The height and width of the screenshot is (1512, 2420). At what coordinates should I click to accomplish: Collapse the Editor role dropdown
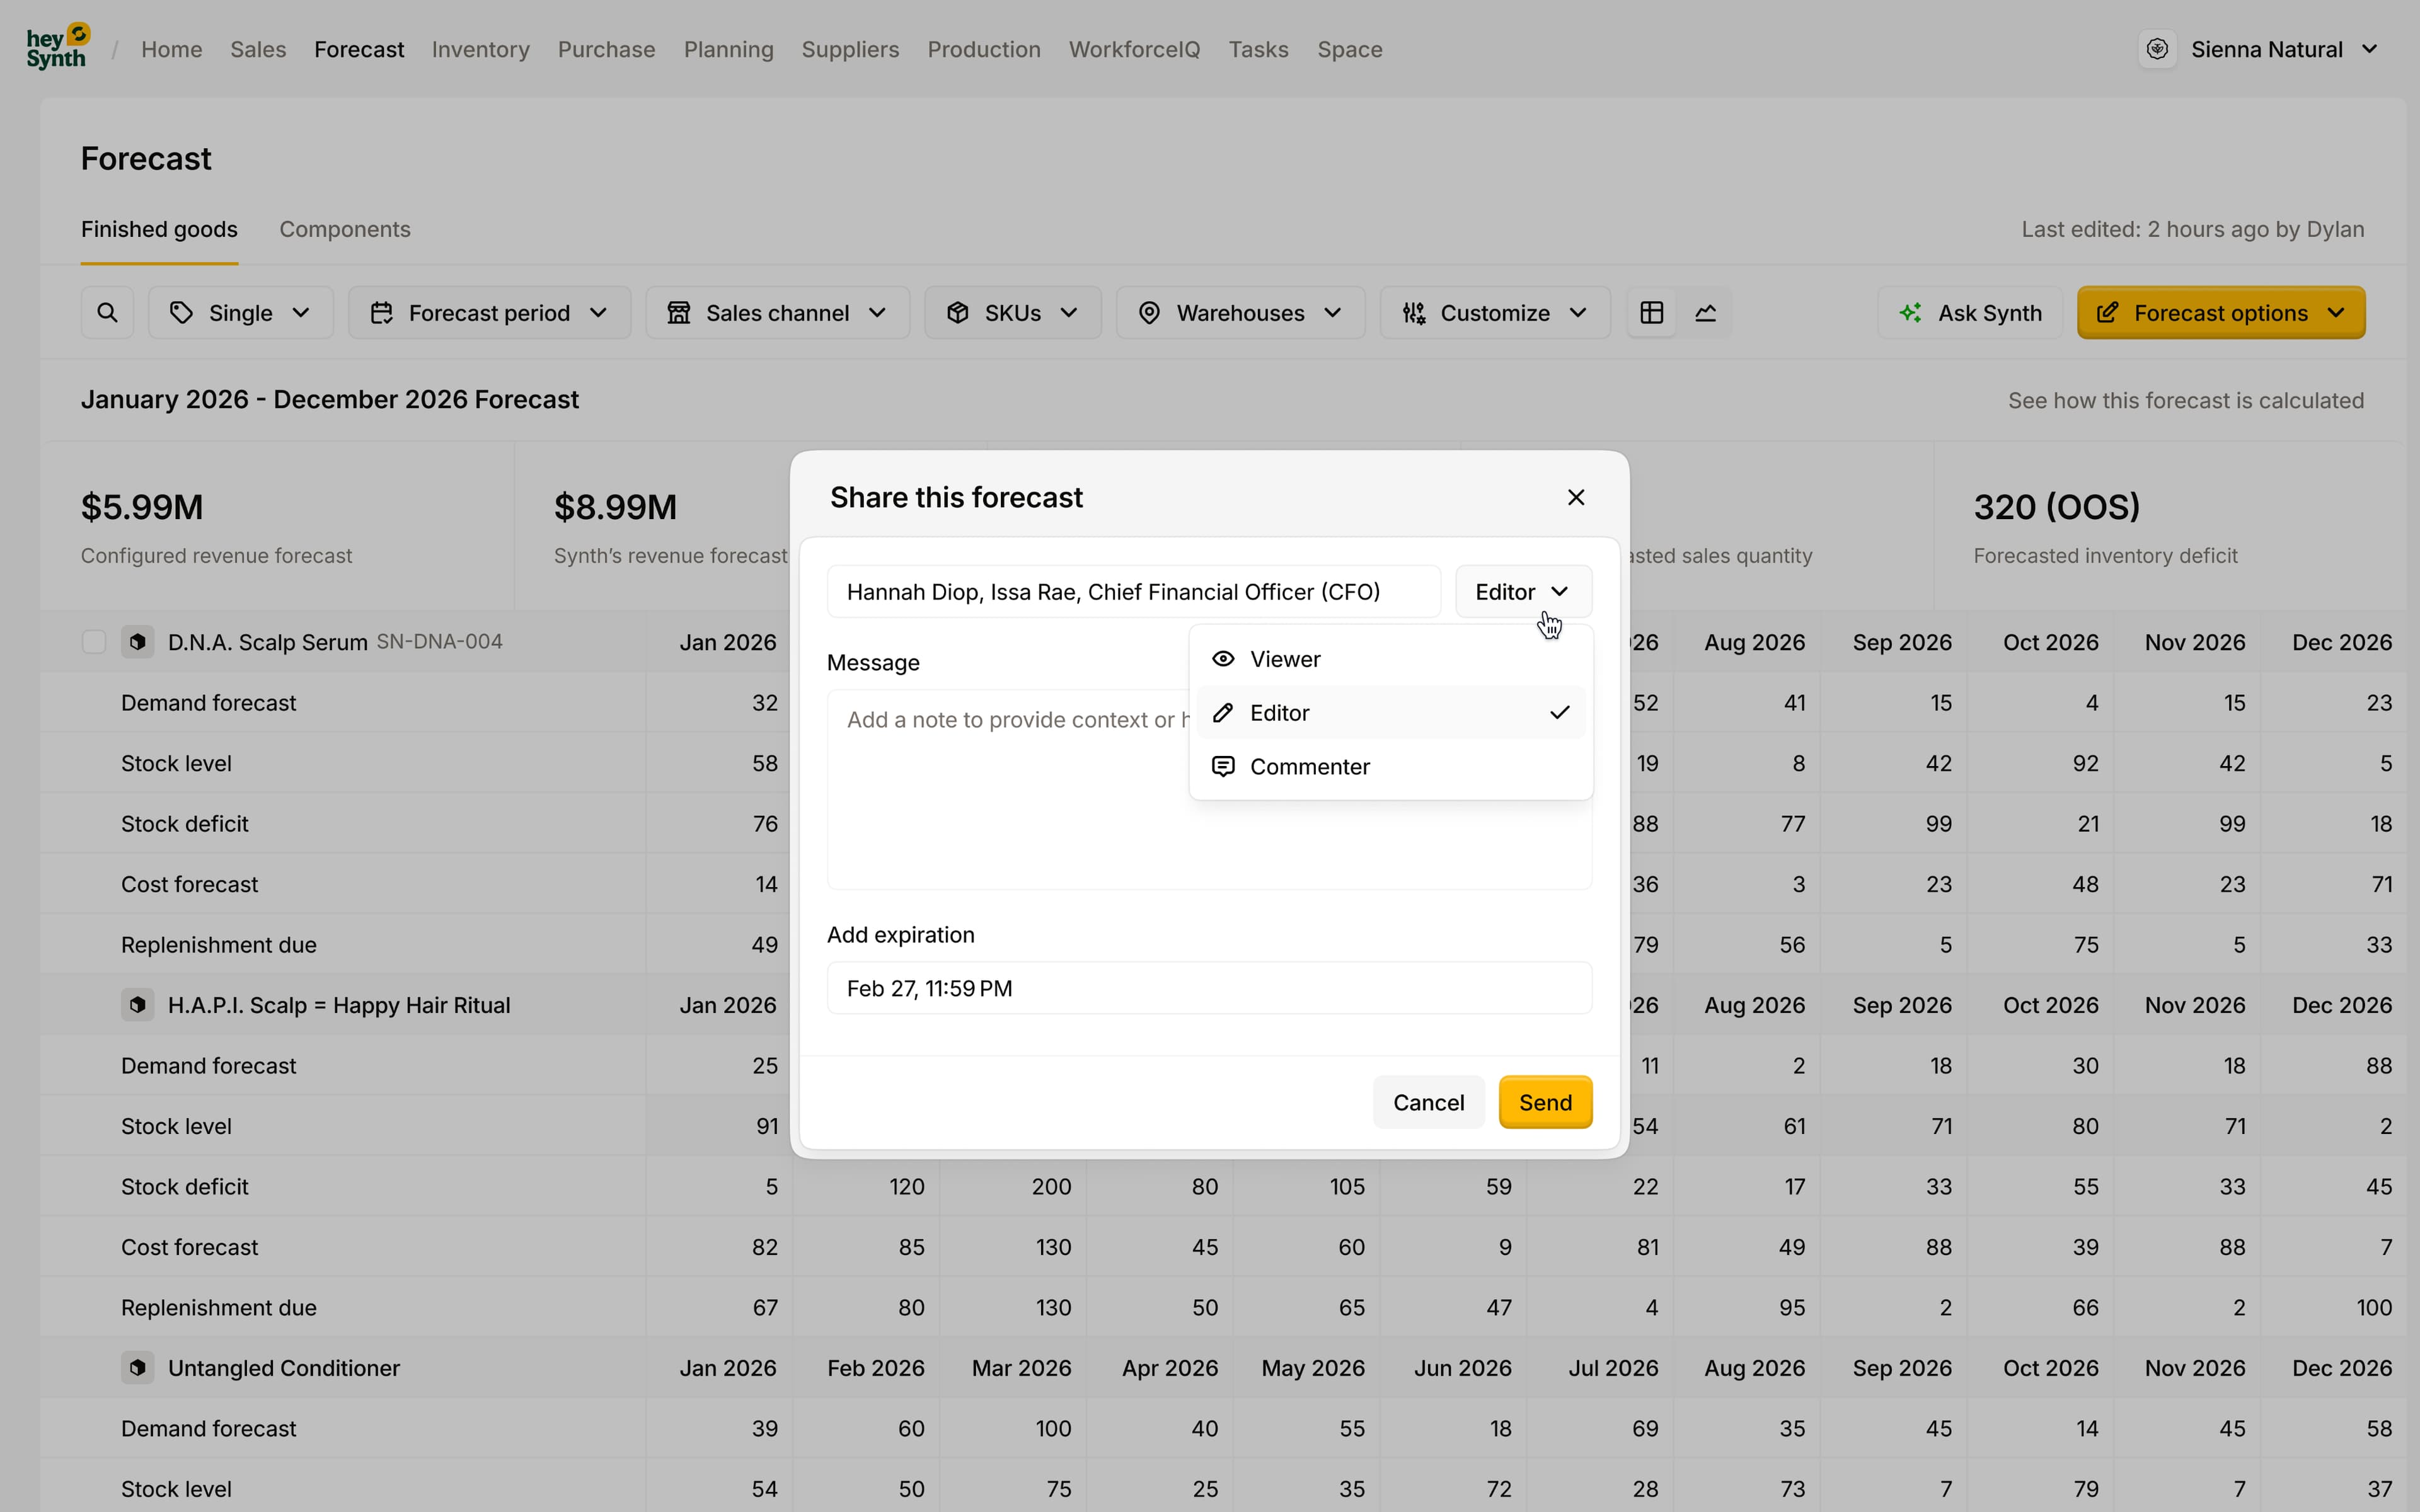pyautogui.click(x=1523, y=592)
